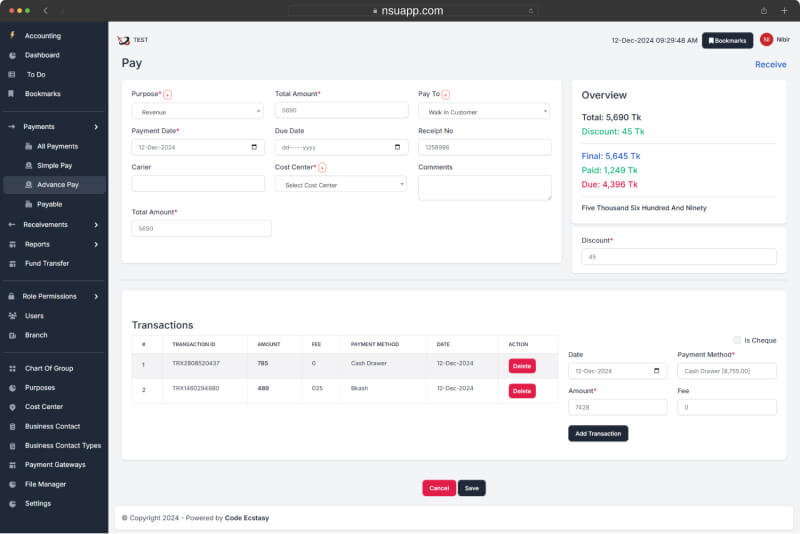Click the Discount input field

[x=678, y=257]
